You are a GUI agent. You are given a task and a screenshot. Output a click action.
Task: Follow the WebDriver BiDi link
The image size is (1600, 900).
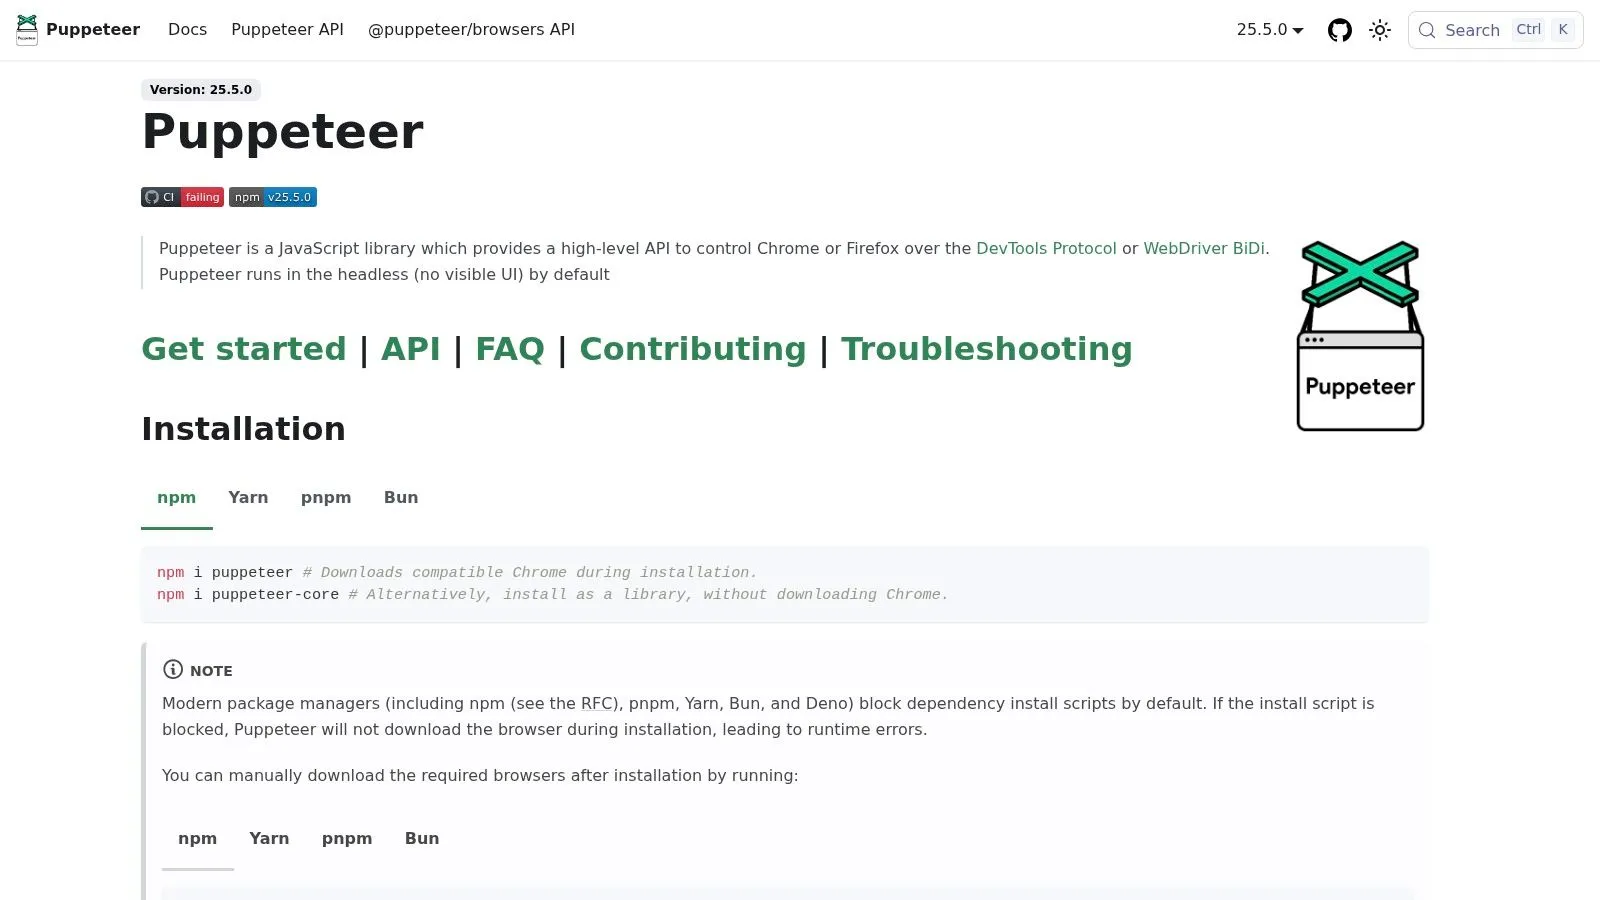[x=1204, y=248]
